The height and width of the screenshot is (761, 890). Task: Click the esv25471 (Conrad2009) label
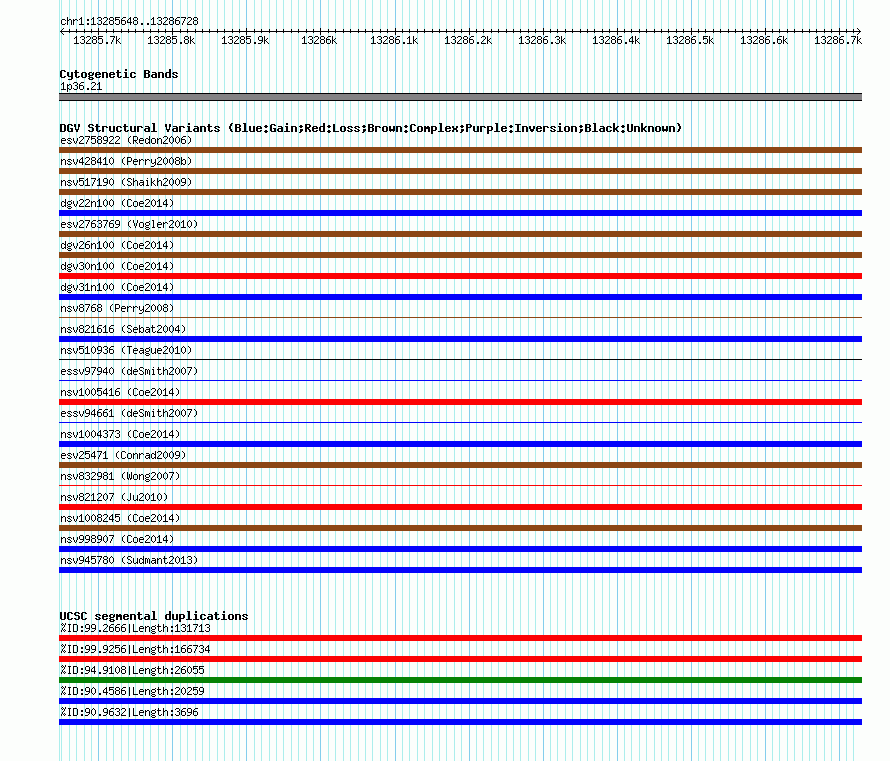[123, 455]
